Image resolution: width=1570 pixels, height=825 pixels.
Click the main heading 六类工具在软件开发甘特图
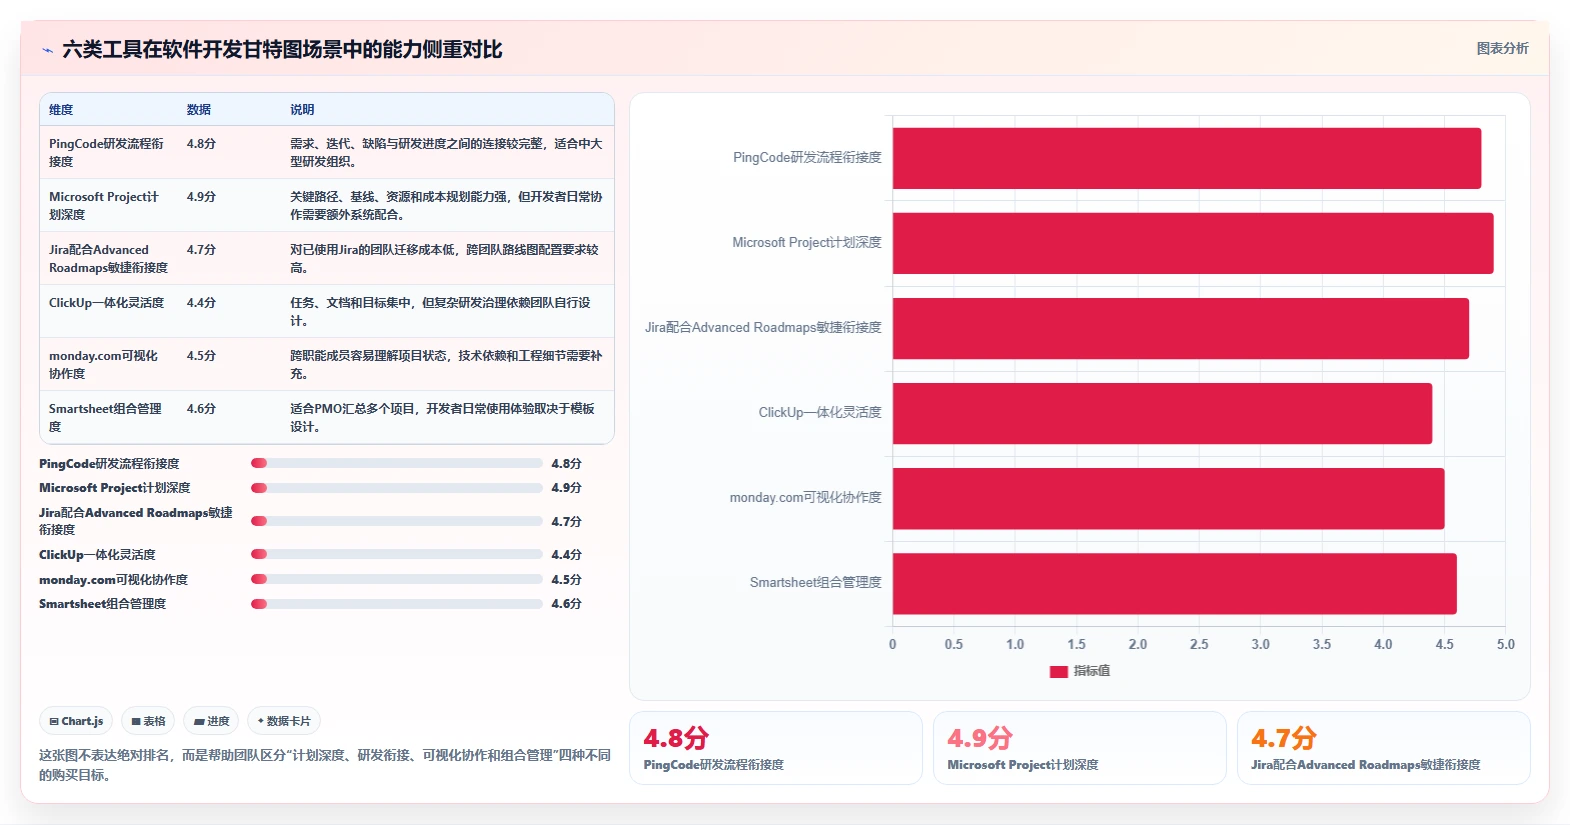(x=282, y=50)
